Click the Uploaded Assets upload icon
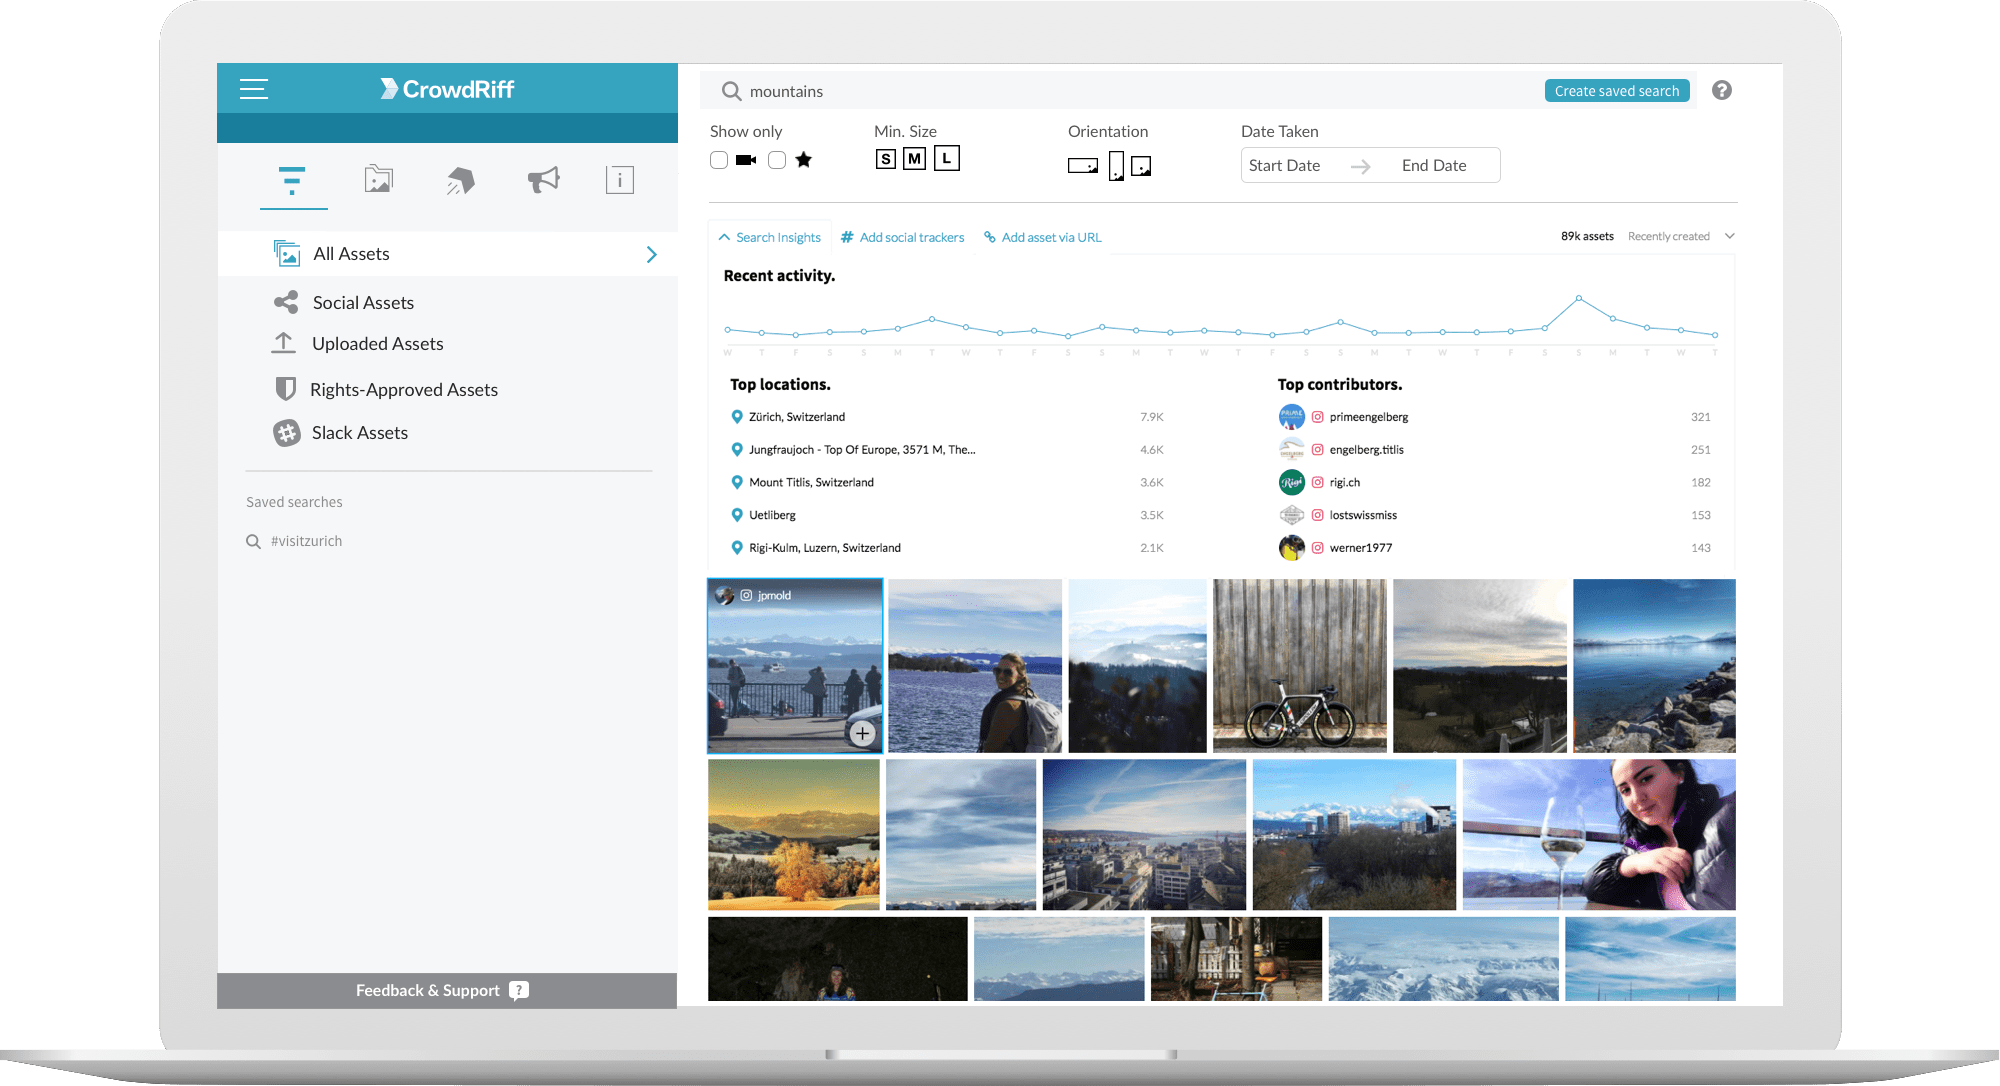The image size is (2000, 1086). tap(284, 343)
